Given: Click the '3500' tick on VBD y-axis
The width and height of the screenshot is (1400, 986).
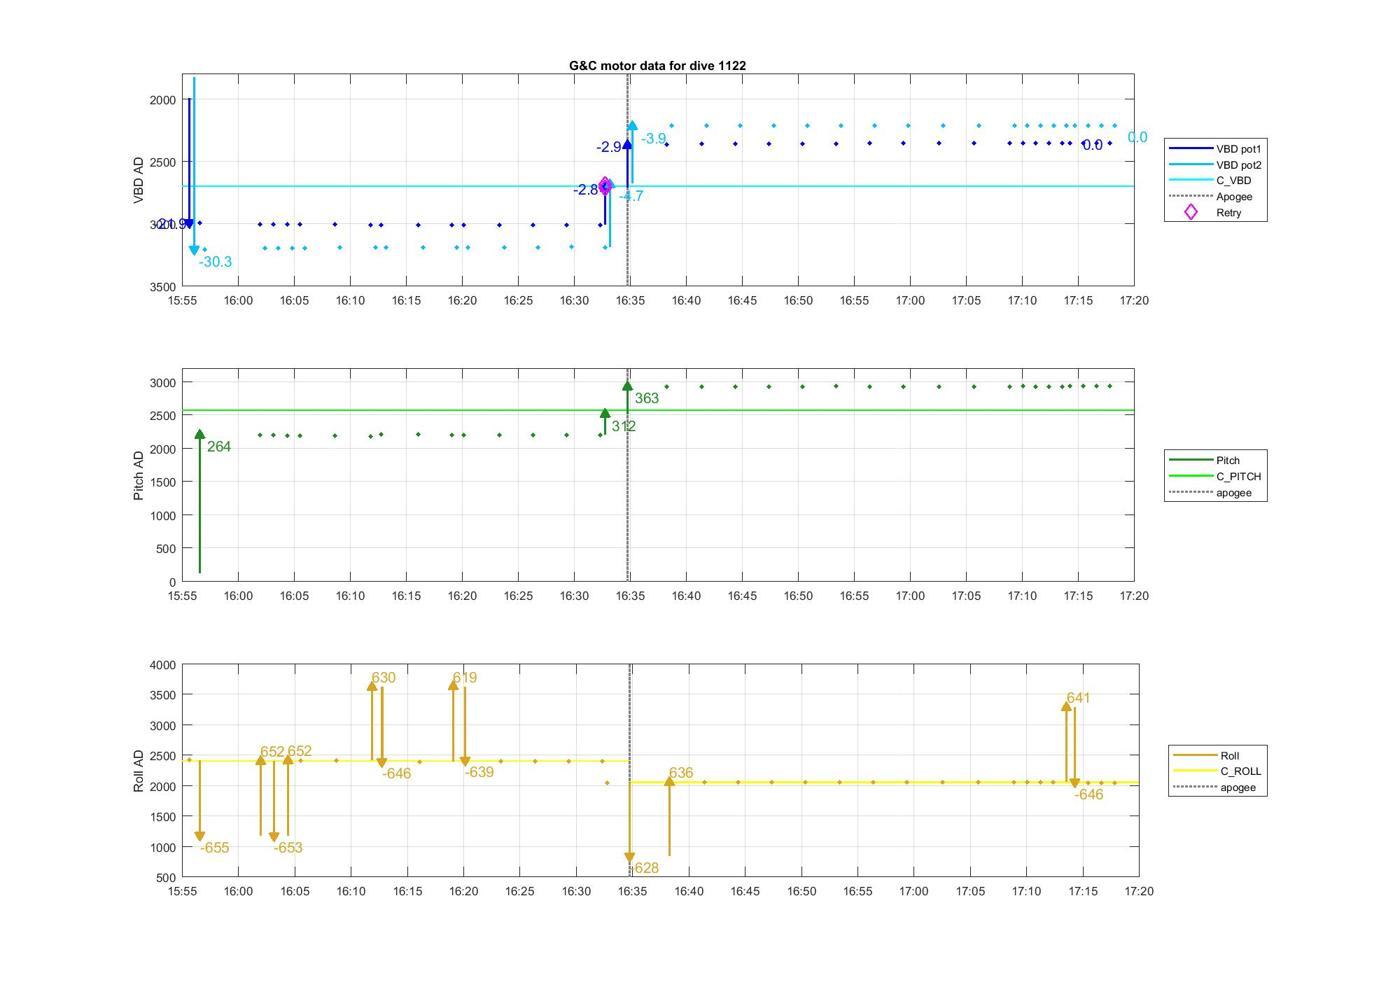Looking at the screenshot, I should tap(162, 287).
